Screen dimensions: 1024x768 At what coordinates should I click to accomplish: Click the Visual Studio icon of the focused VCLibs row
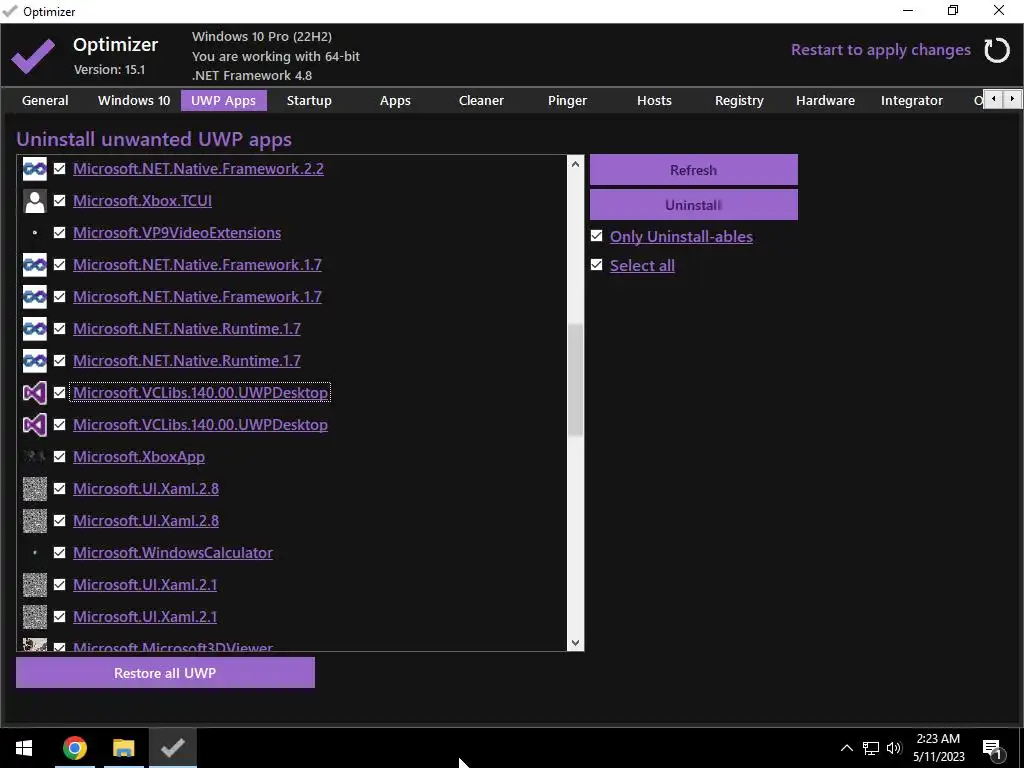(x=35, y=392)
